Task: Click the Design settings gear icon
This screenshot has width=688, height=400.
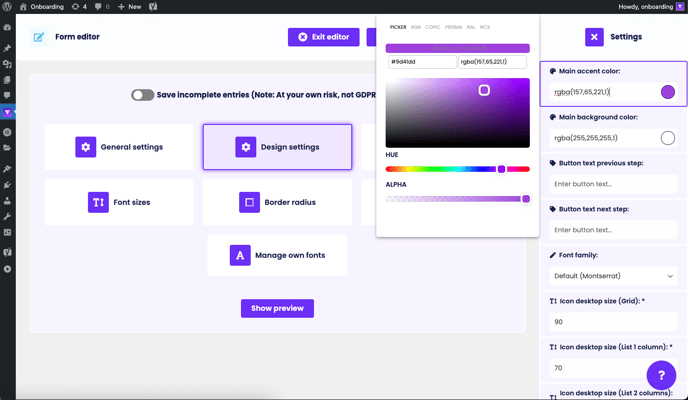Action: pyautogui.click(x=246, y=147)
